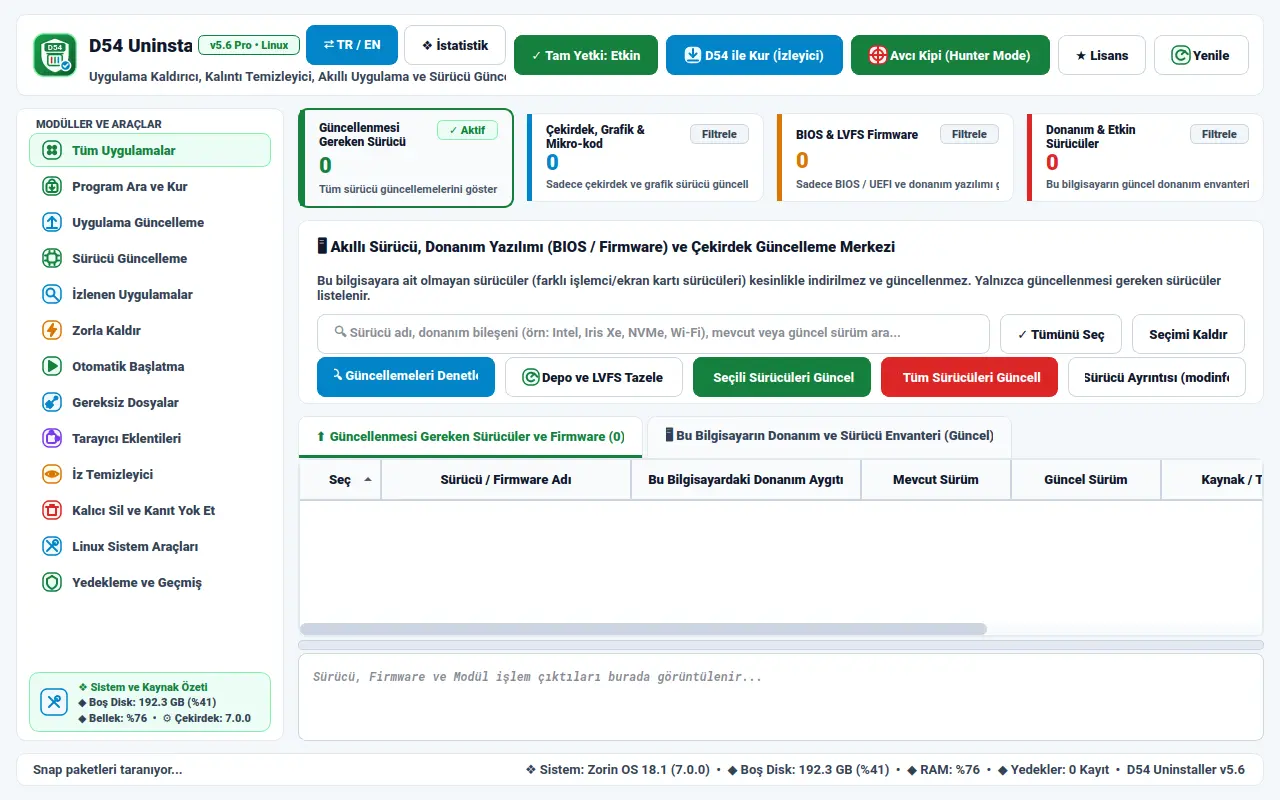The height and width of the screenshot is (800, 1280).
Task: Open the Lisans button
Action: (1102, 55)
